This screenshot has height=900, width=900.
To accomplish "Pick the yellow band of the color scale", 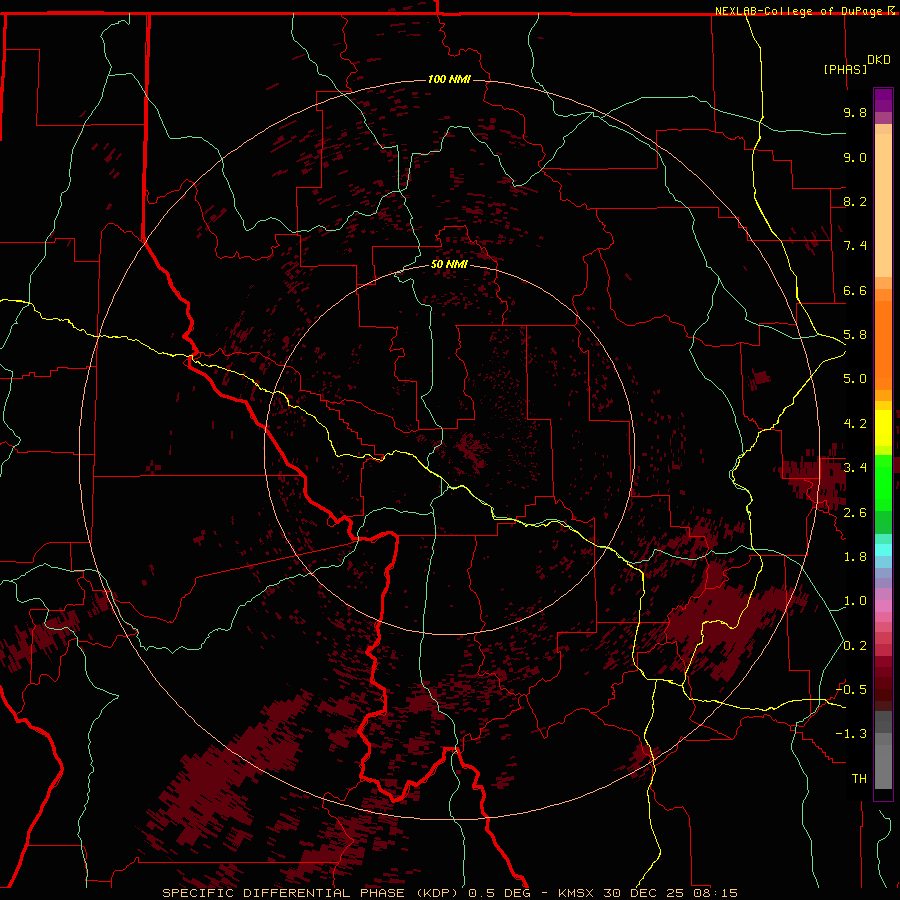I will (883, 428).
